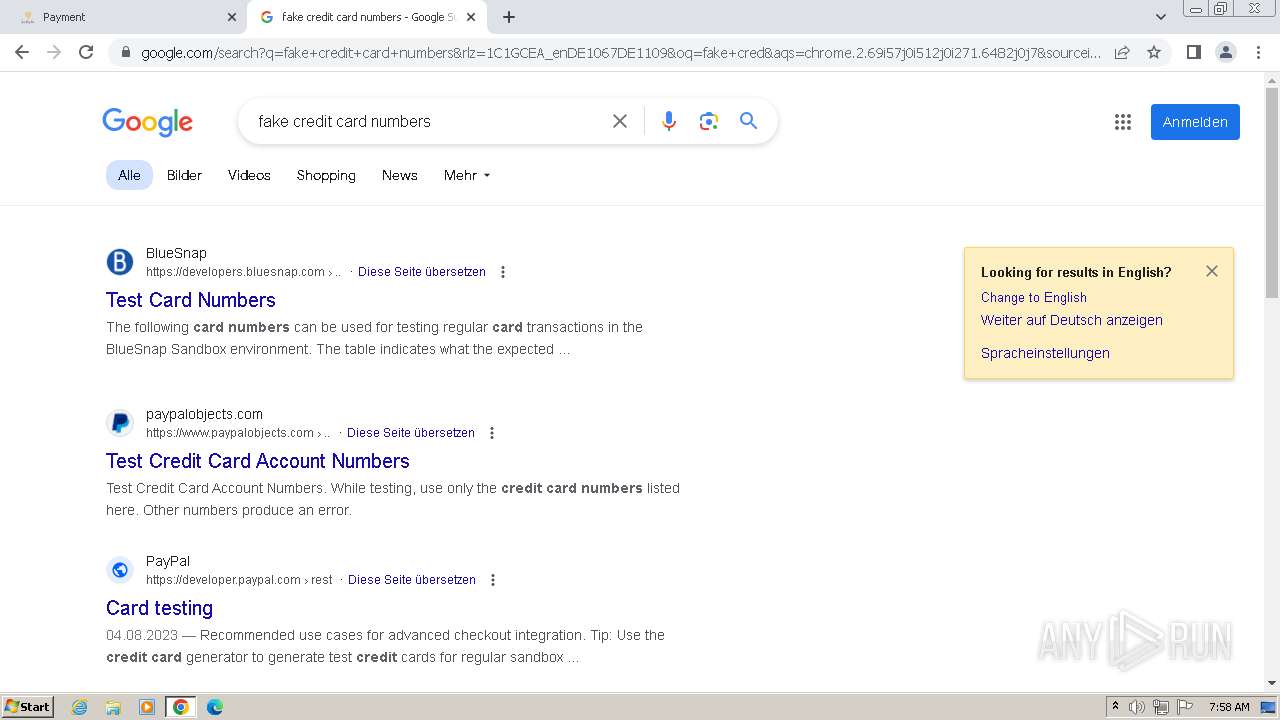The image size is (1280, 720).
Task: Open the tab search dropdown arrow
Action: [x=1160, y=17]
